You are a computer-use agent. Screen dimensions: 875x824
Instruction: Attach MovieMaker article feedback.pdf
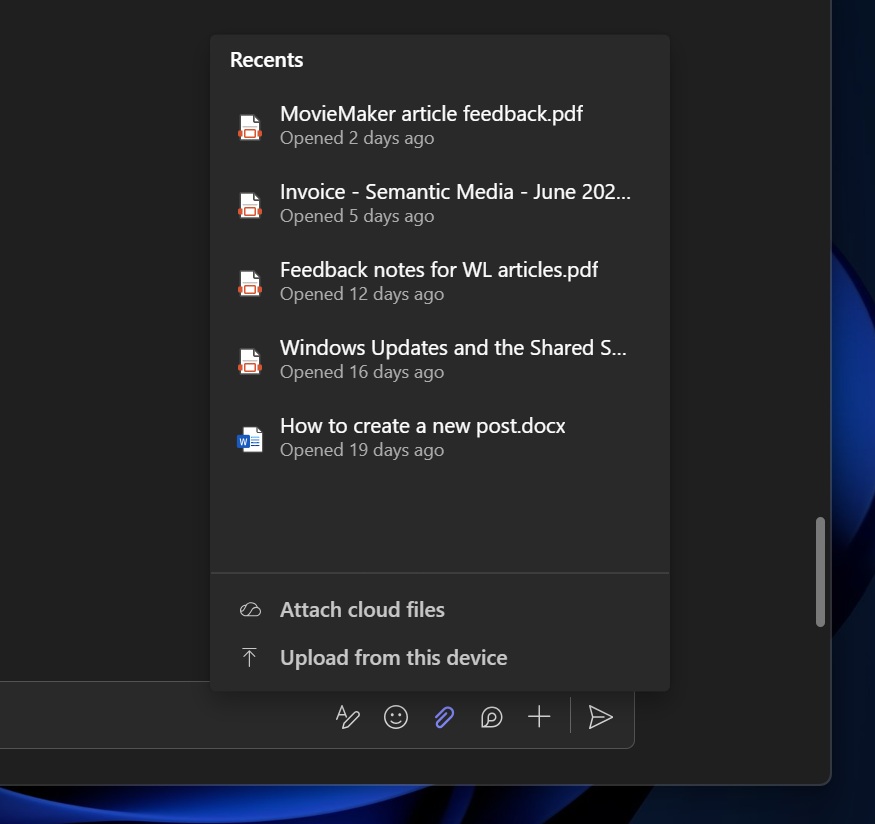(x=440, y=126)
